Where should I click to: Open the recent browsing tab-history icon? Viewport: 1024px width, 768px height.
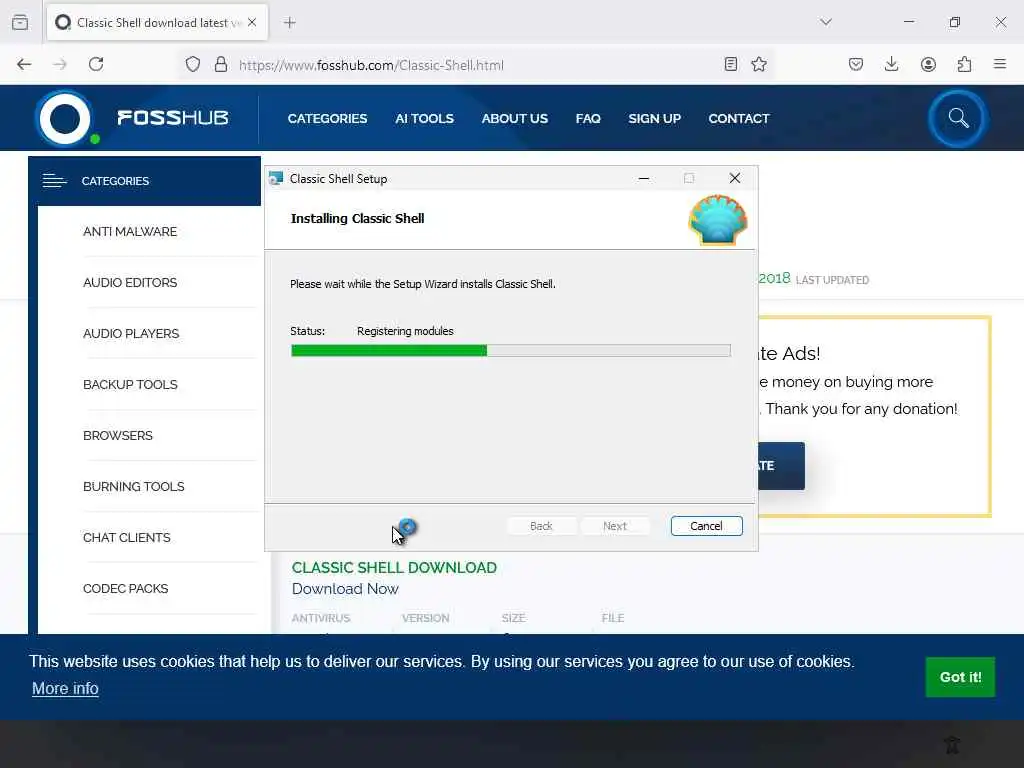click(x=20, y=22)
